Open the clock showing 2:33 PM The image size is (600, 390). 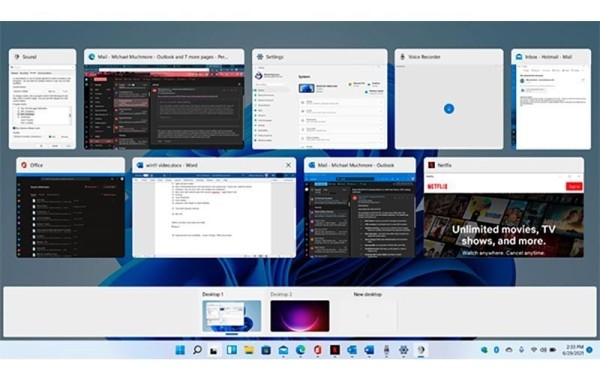(572, 350)
